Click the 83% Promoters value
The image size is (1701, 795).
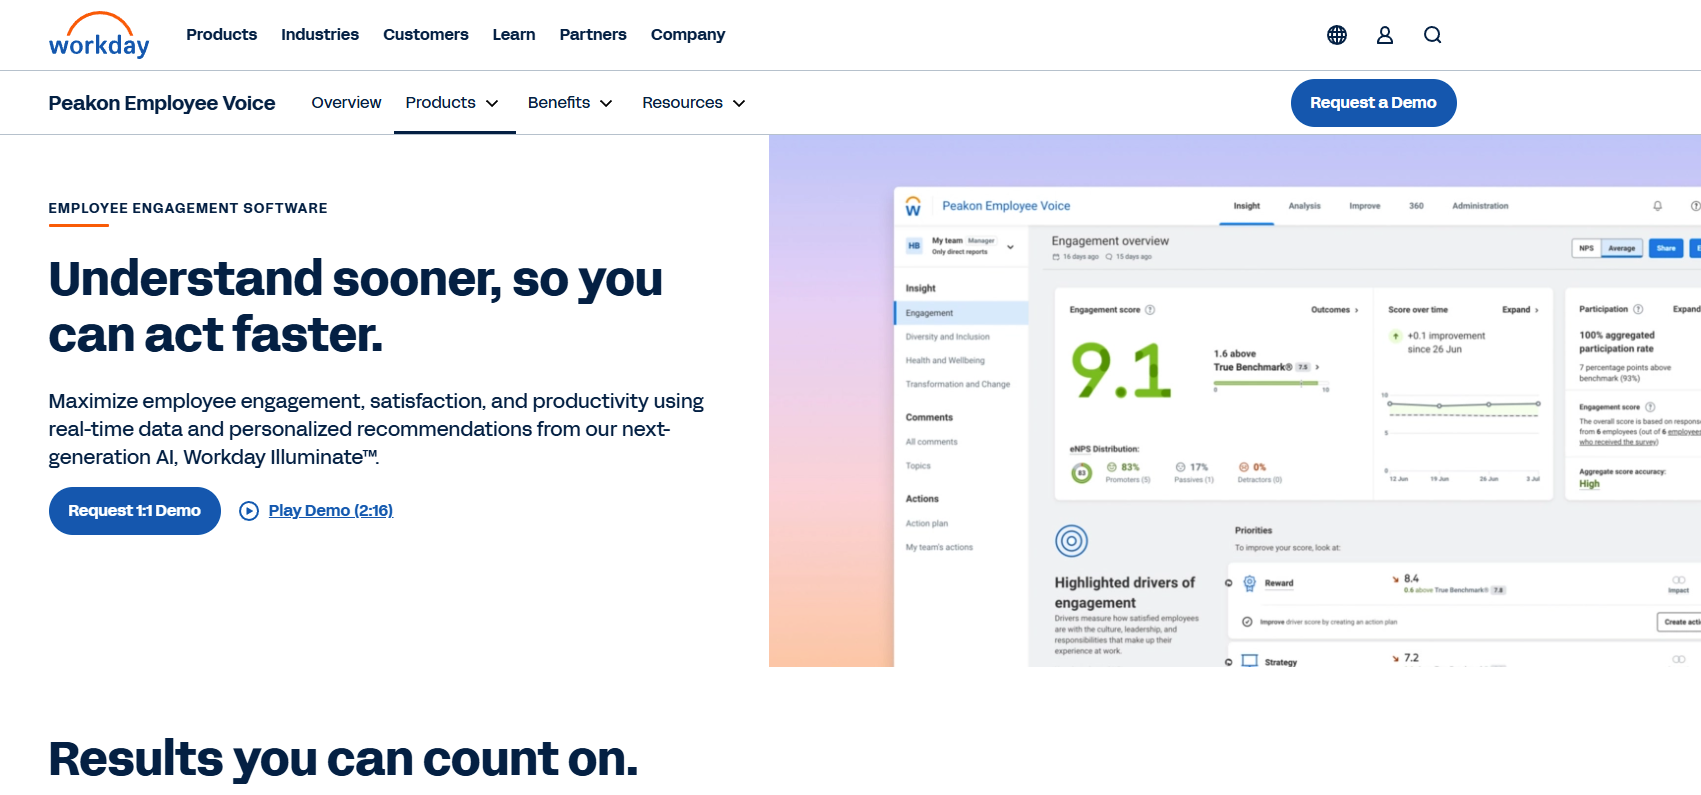(1130, 467)
